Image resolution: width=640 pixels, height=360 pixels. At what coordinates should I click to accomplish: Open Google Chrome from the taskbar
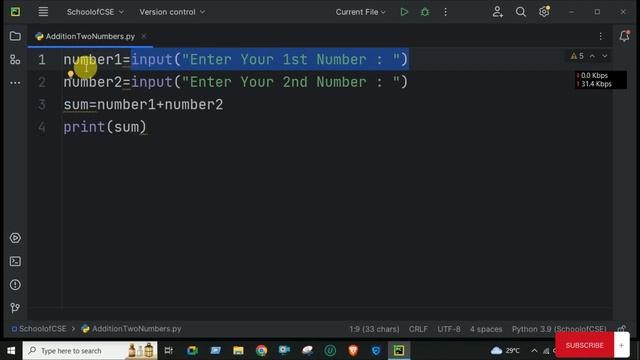[261, 351]
